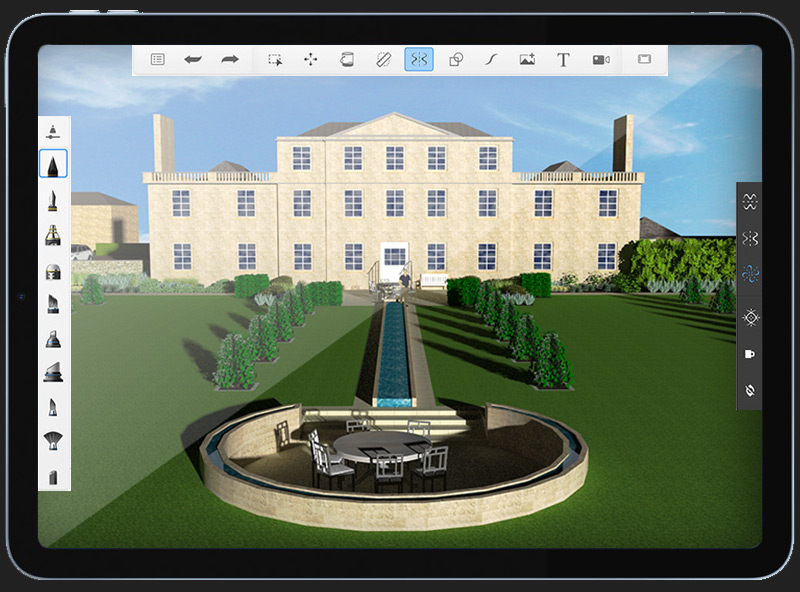This screenshot has width=800, height=592.
Task: Click the full screen rectangle icon
Action: tap(644, 60)
